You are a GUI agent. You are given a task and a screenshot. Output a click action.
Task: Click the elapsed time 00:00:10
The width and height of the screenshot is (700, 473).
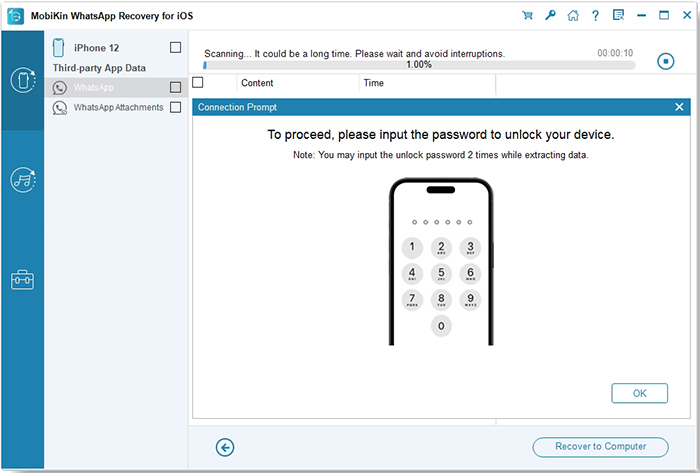(x=615, y=53)
